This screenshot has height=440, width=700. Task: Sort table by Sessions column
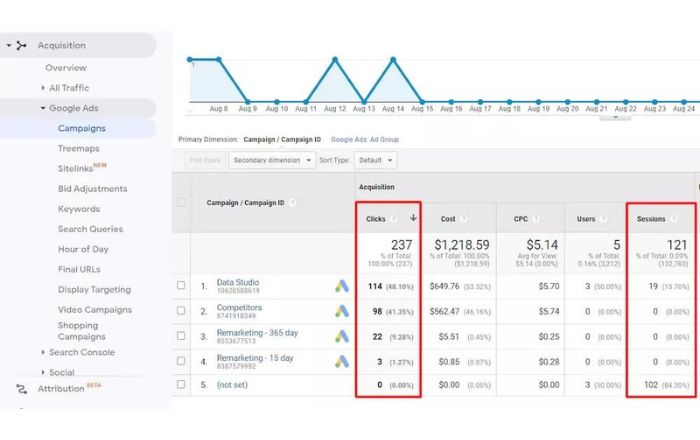[651, 219]
